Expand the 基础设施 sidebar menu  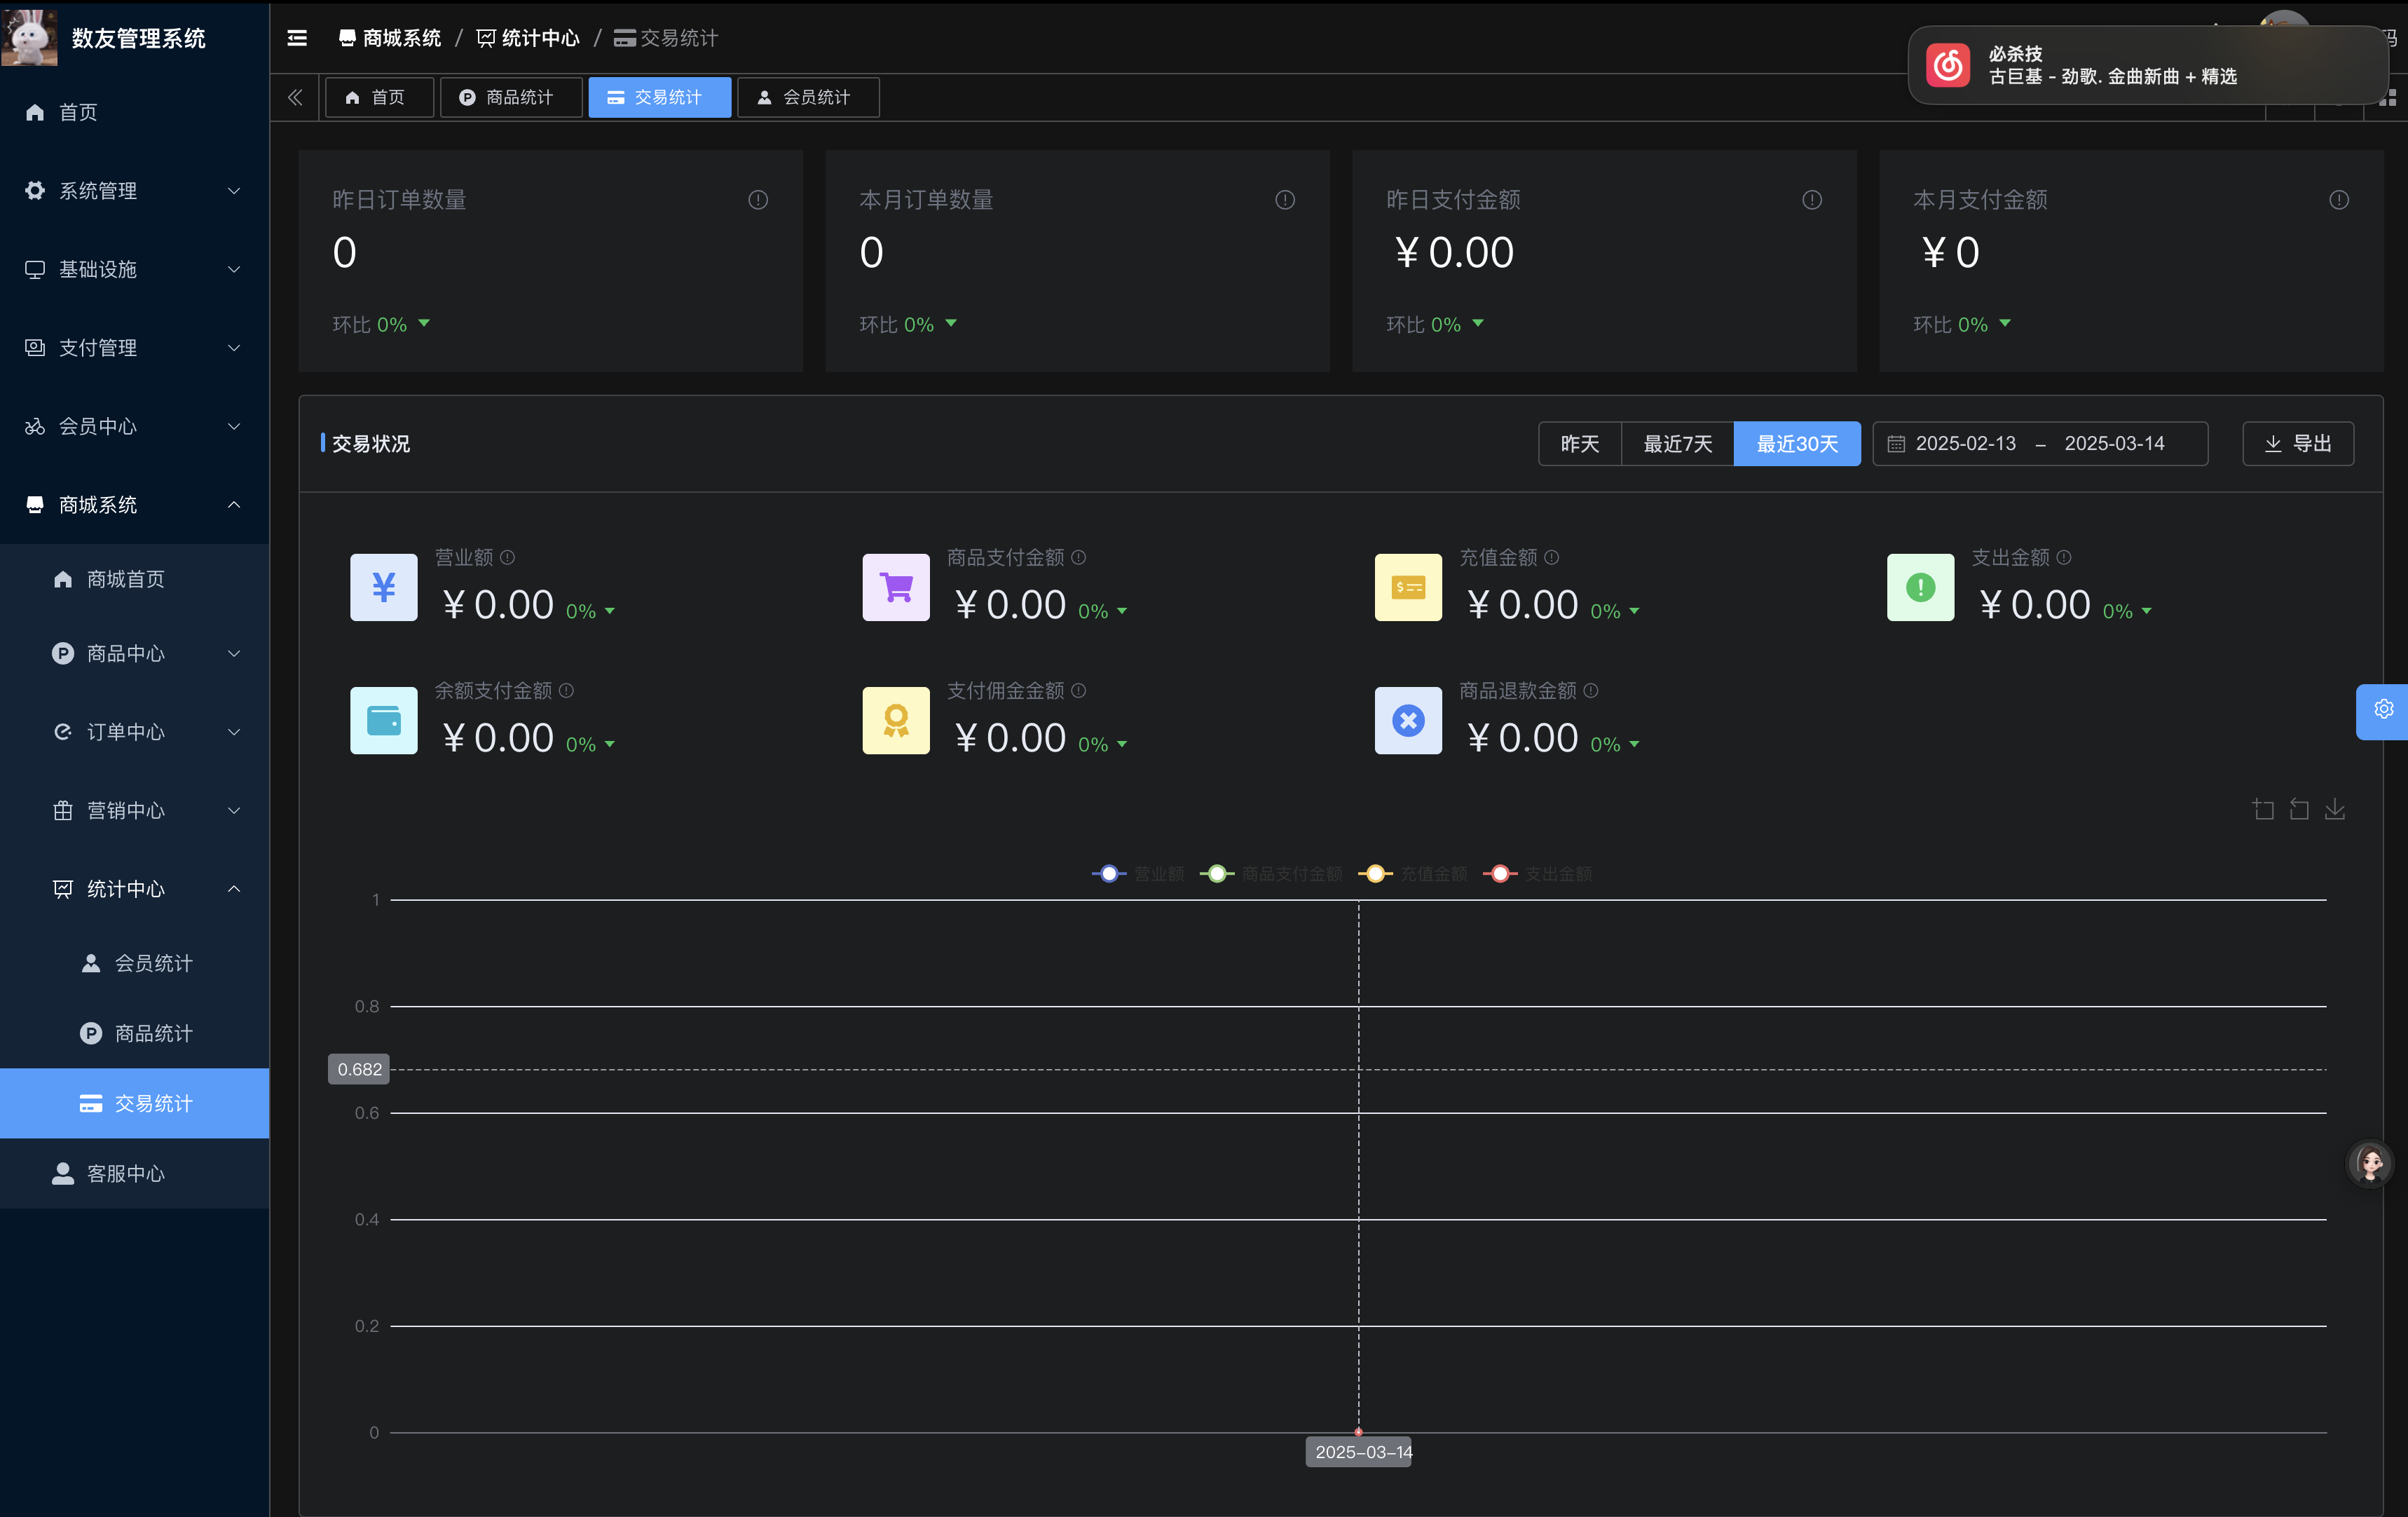[x=134, y=269]
